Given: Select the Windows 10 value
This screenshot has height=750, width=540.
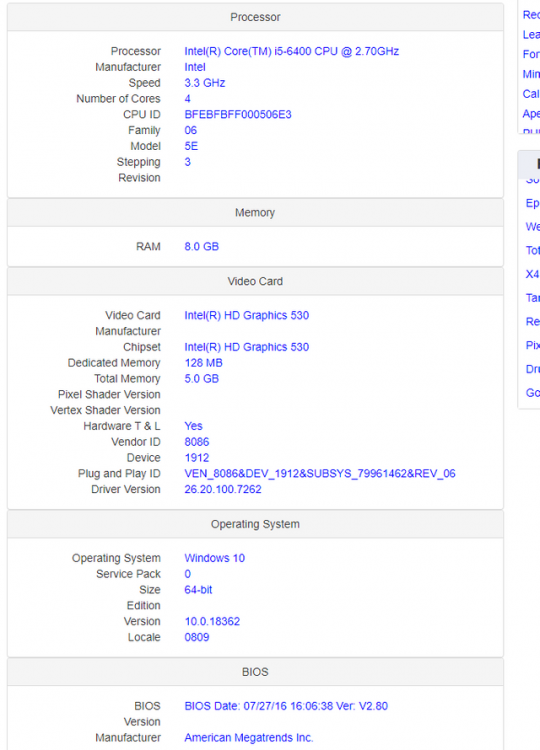Looking at the screenshot, I should (x=214, y=558).
